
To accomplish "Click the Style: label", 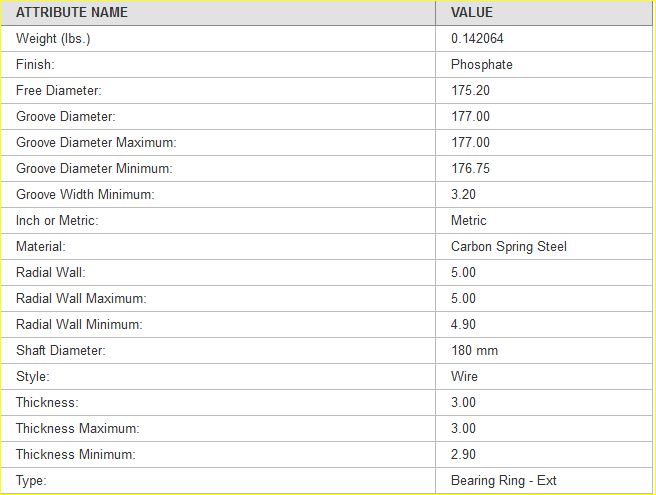I will click(33, 377).
